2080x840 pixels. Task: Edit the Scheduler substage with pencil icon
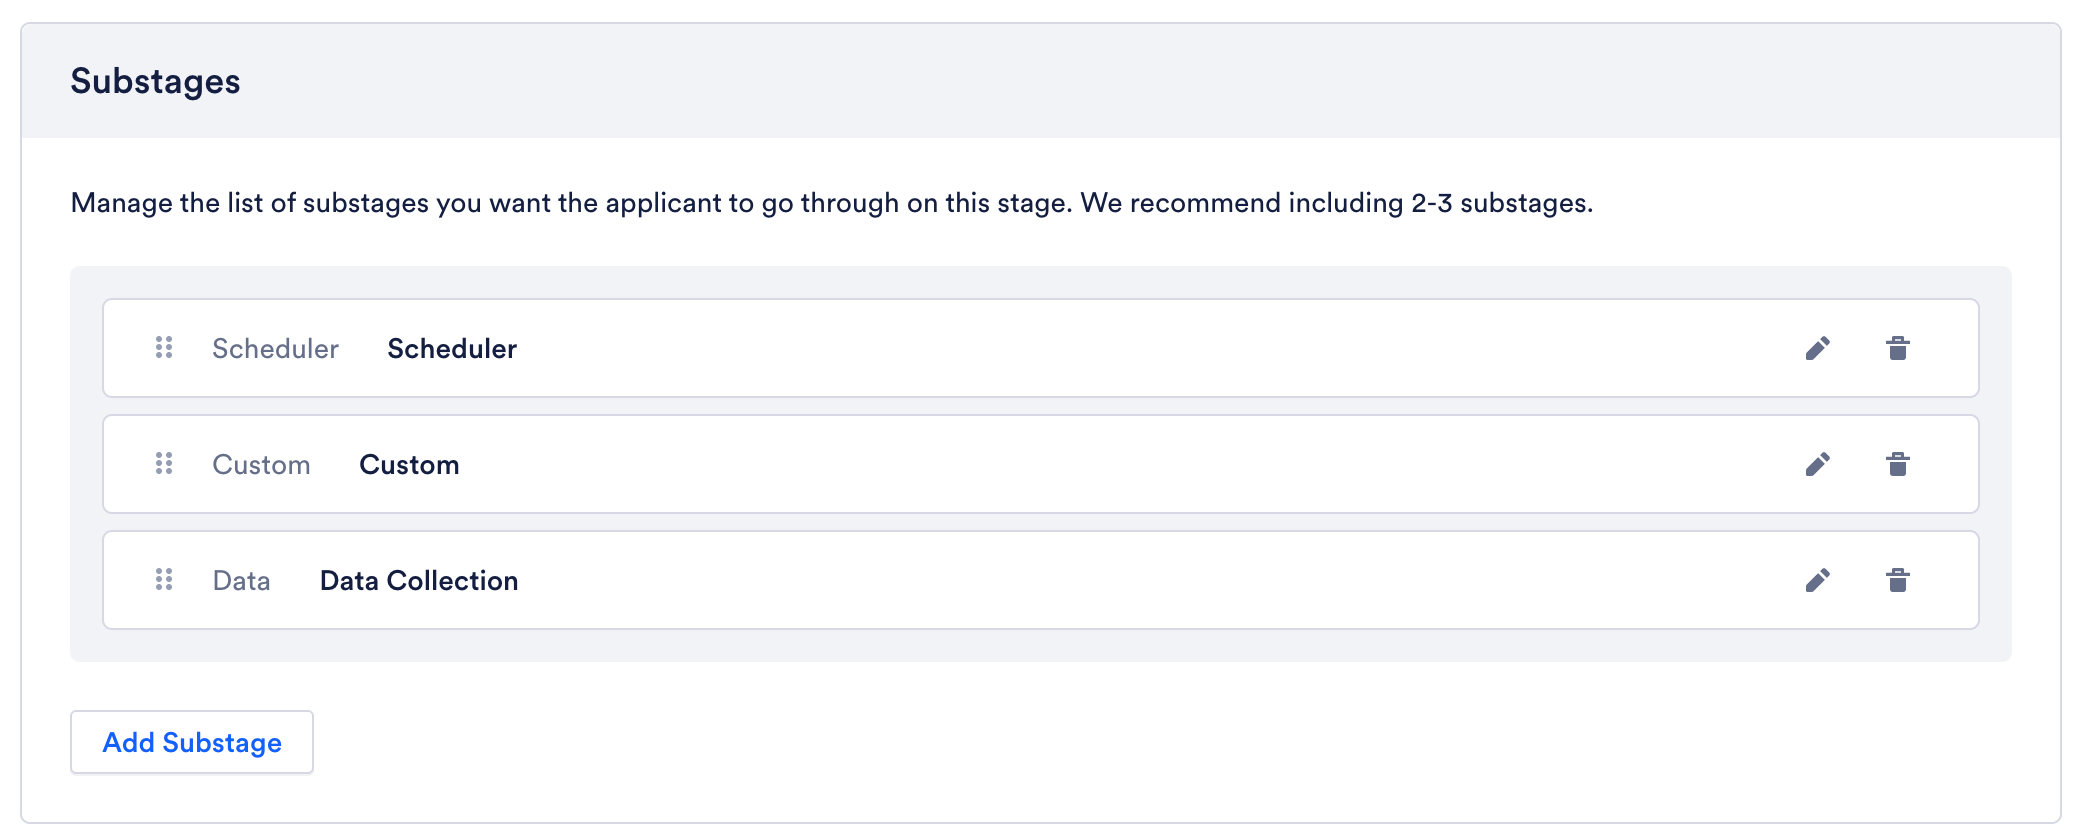click(x=1818, y=348)
